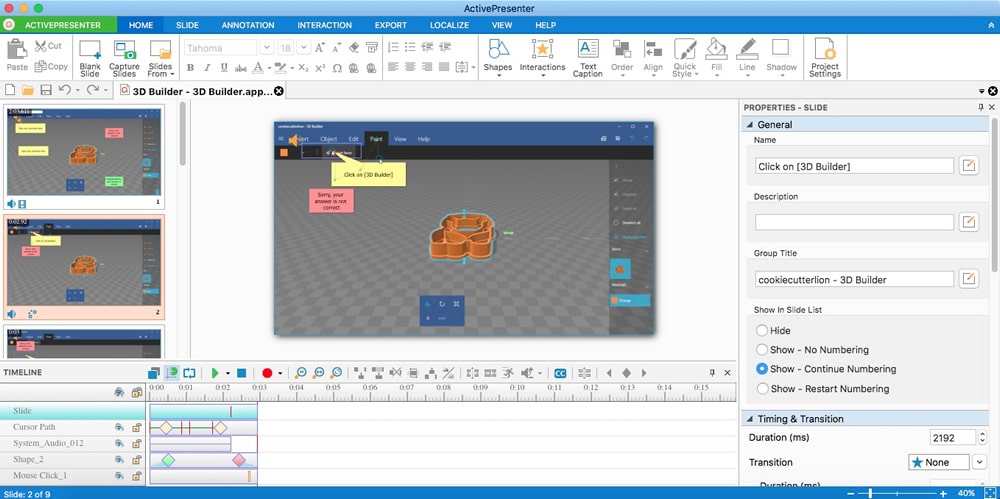Insert a Blank Slide
The width and height of the screenshot is (1000, 499).
click(x=90, y=58)
